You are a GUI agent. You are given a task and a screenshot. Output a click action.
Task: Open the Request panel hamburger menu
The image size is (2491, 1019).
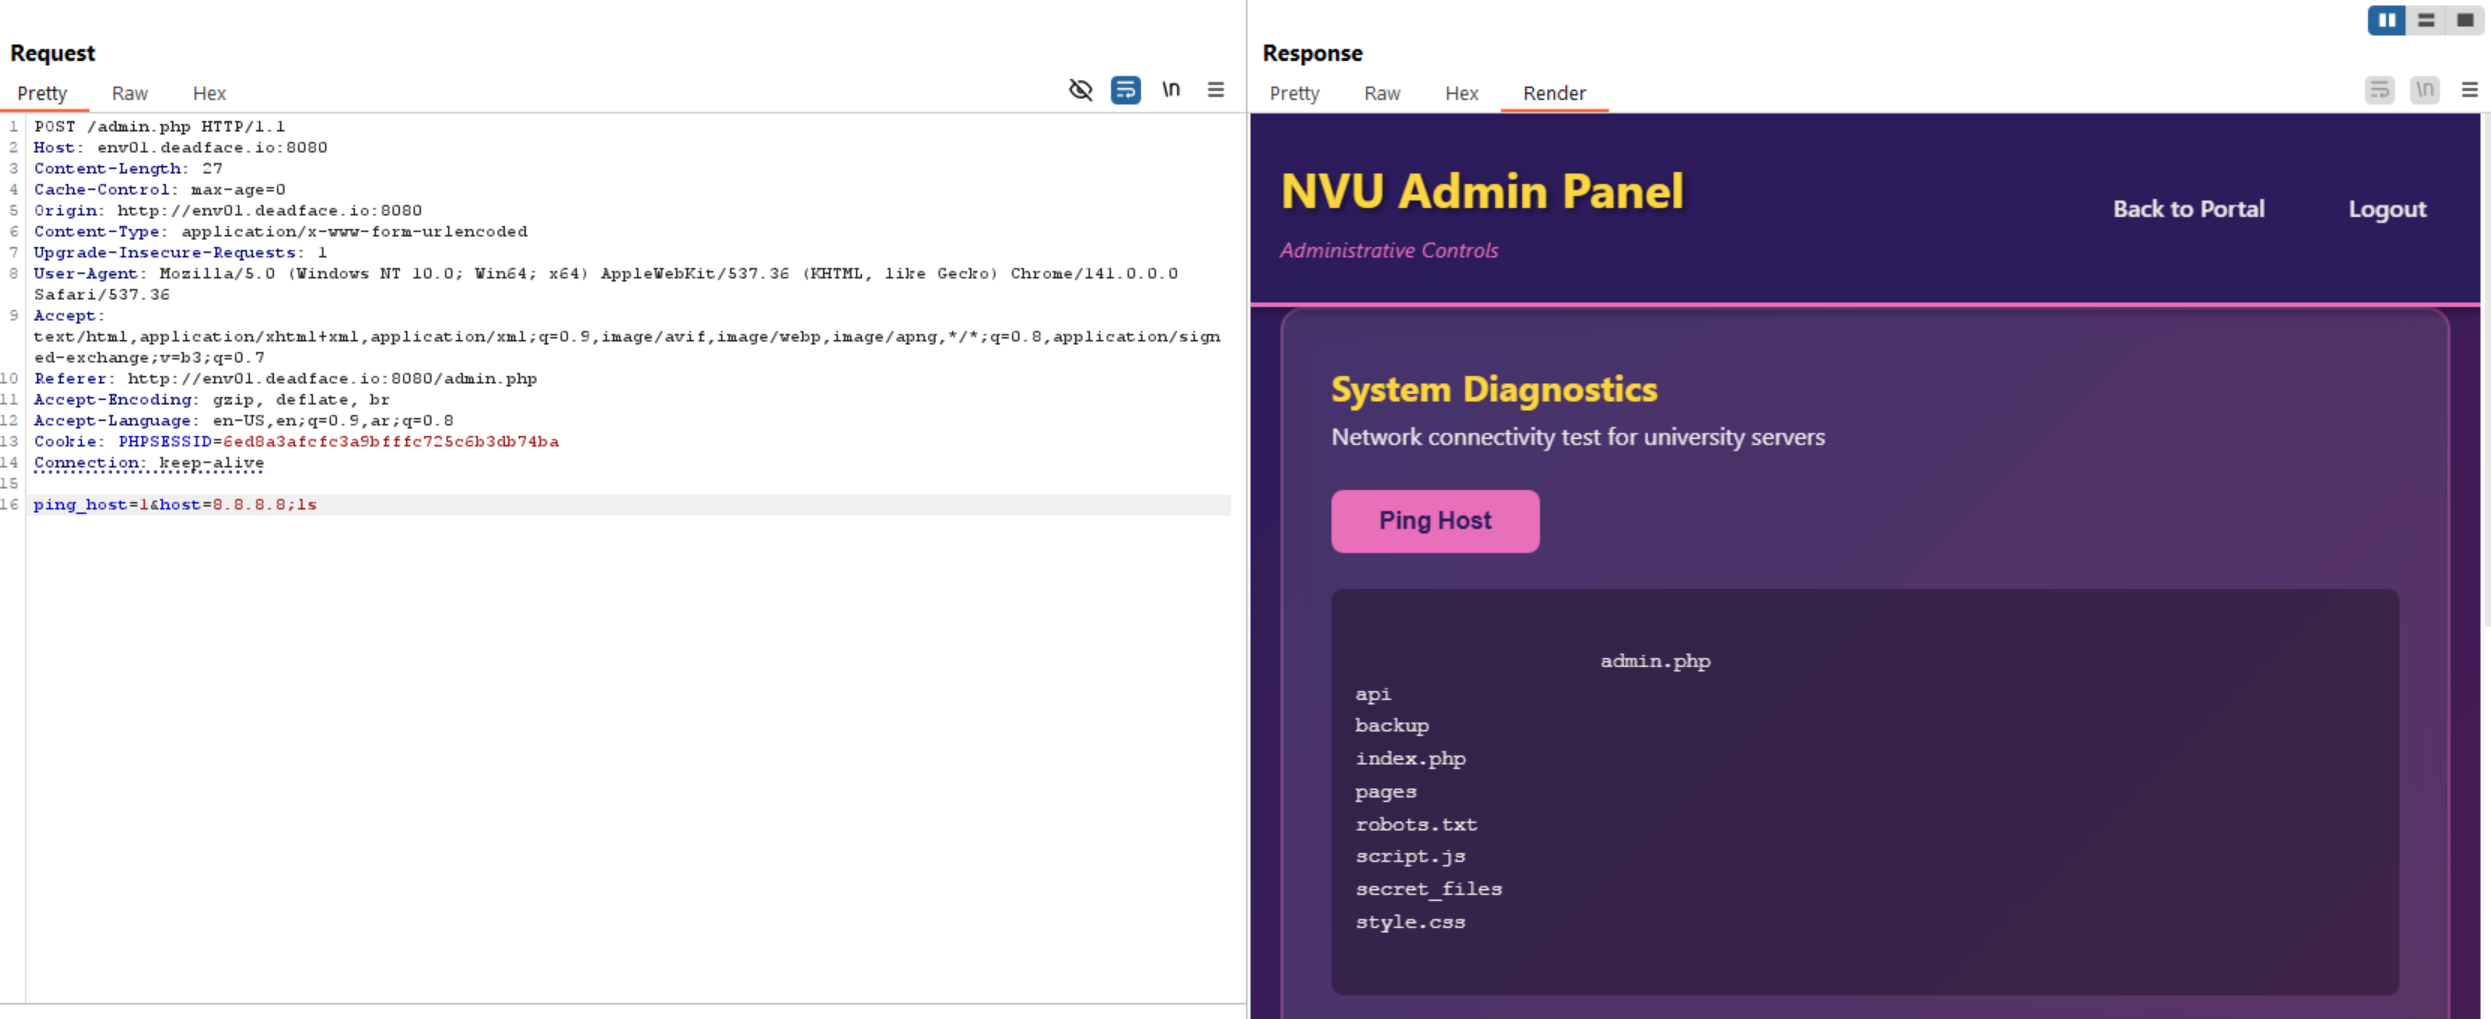click(1215, 90)
